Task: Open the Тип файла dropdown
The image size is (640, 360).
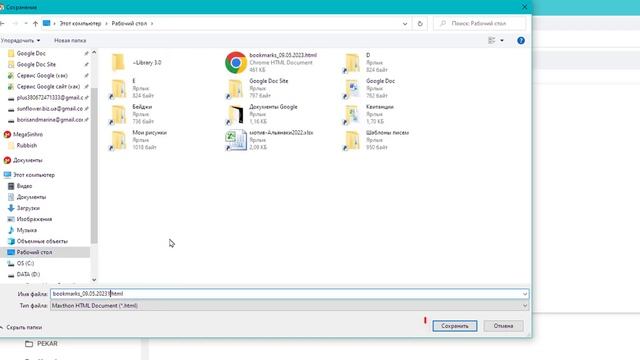Action: click(x=289, y=305)
